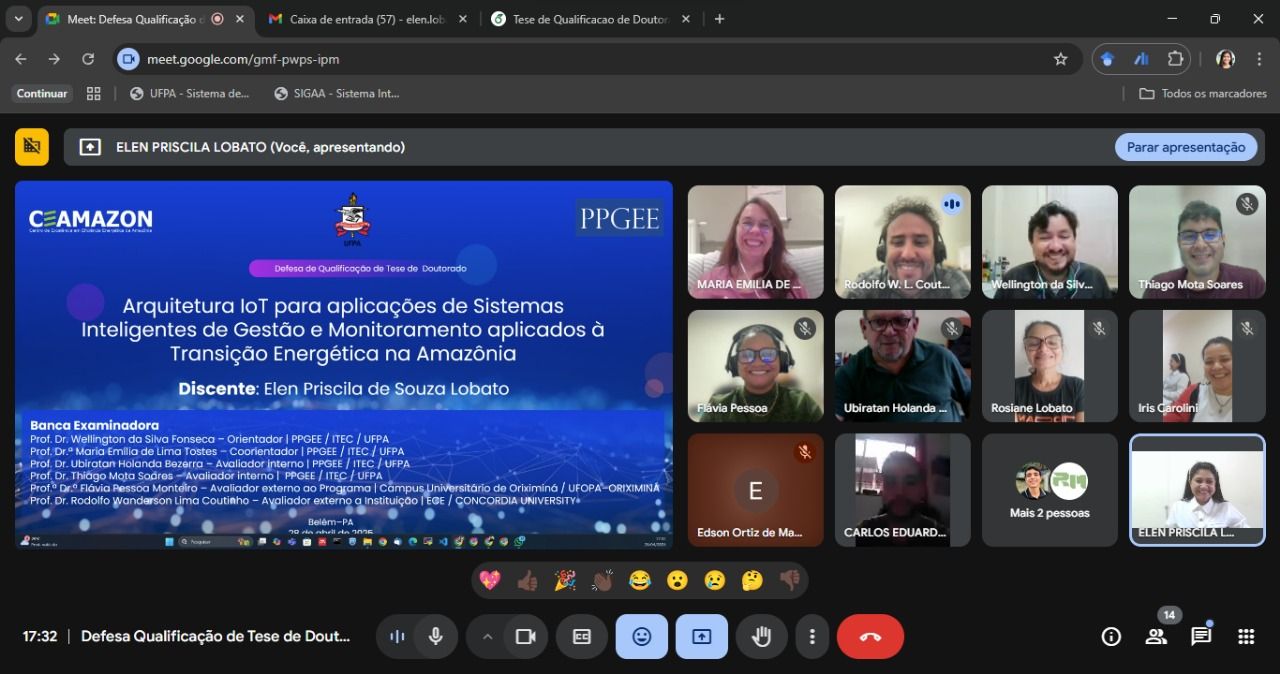
Task: Open meeting details info icon
Action: click(x=1111, y=637)
